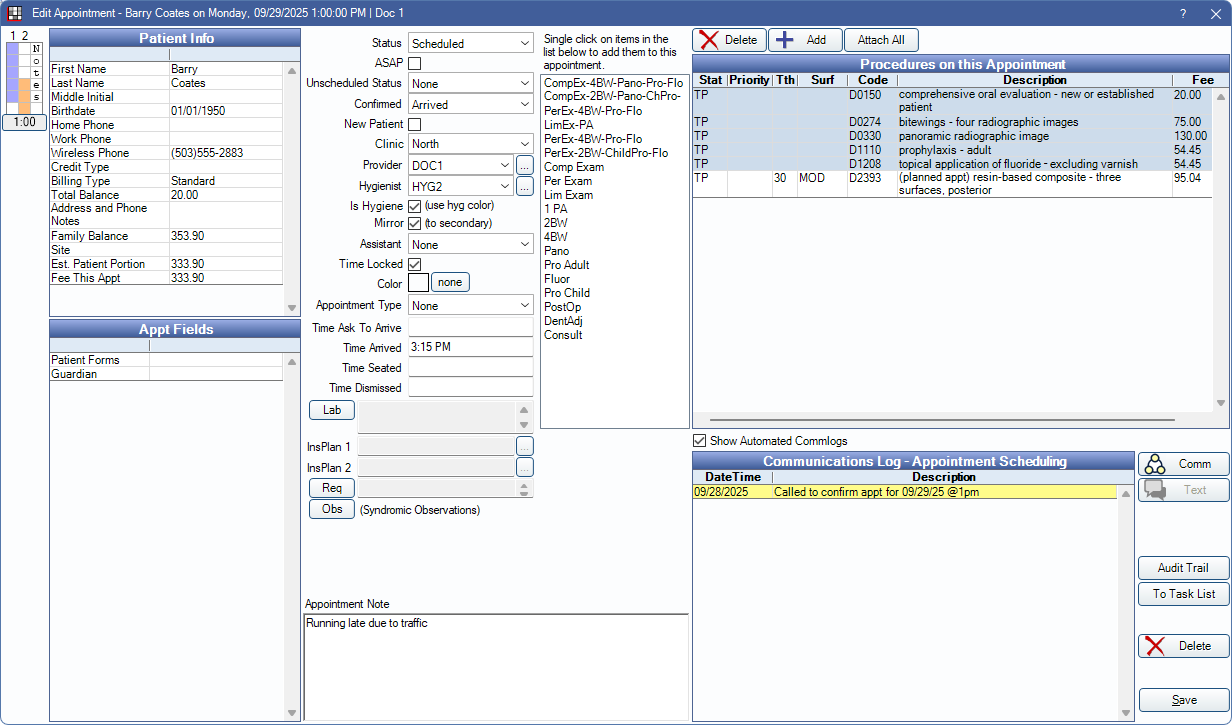This screenshot has width=1232, height=725.
Task: Open the Comm log entry button
Action: tap(1183, 464)
